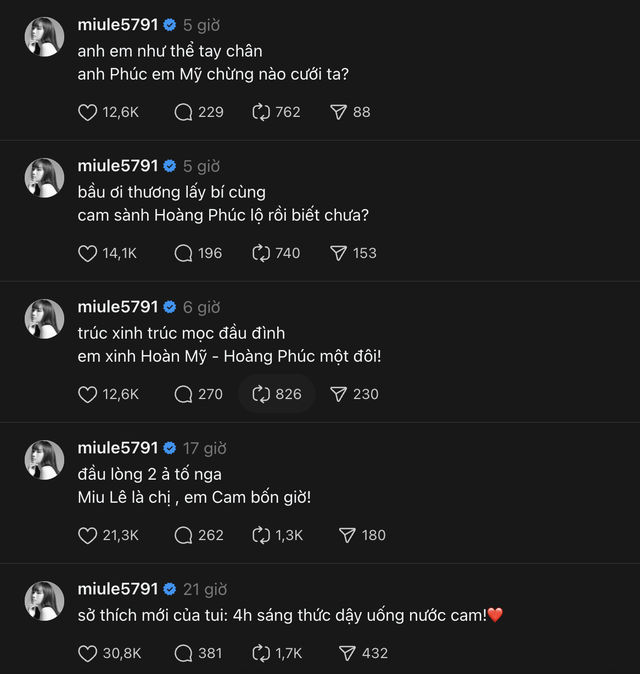This screenshot has height=674, width=640.
Task: Like the 'đầu lòng 2 ả tố nga' post
Action: pos(87,535)
